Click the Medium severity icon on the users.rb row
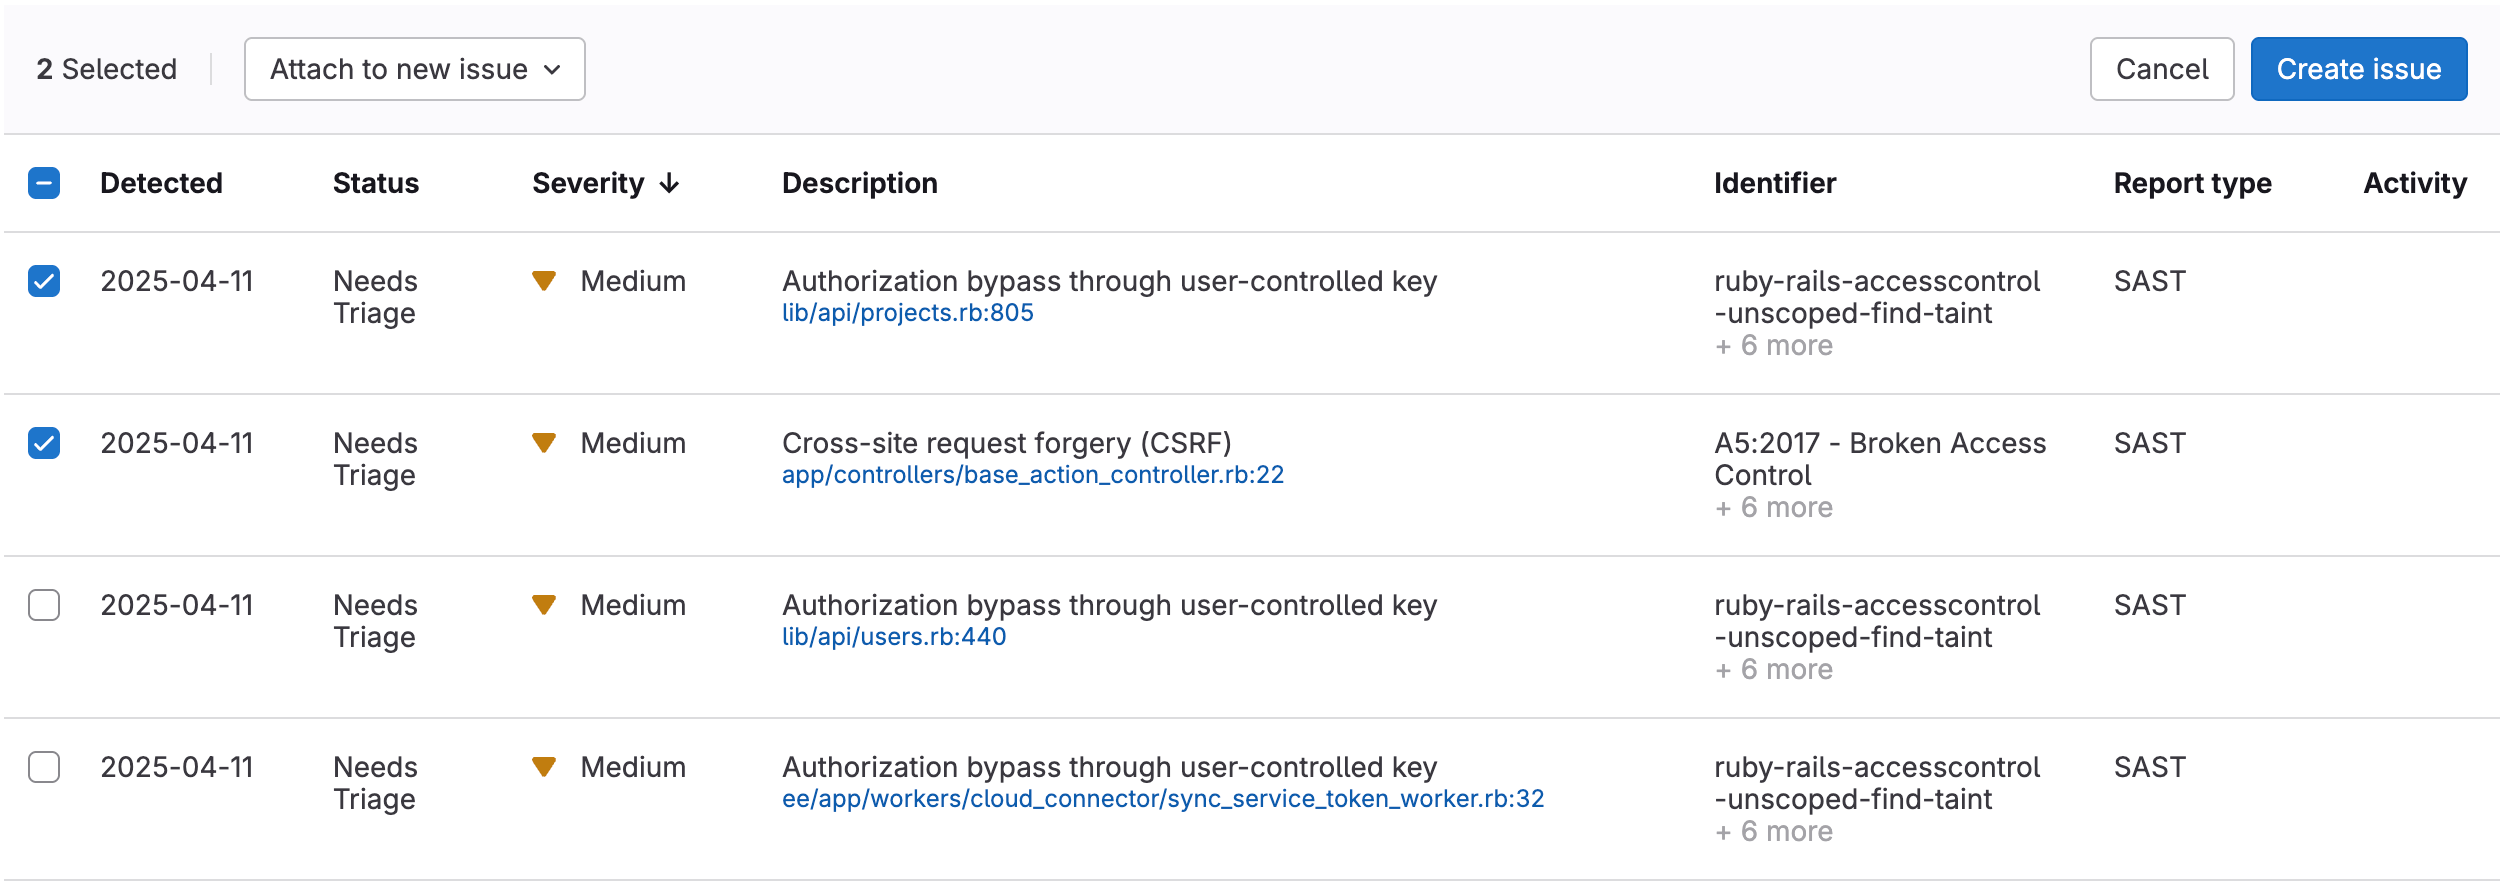2510x892 pixels. coord(546,606)
